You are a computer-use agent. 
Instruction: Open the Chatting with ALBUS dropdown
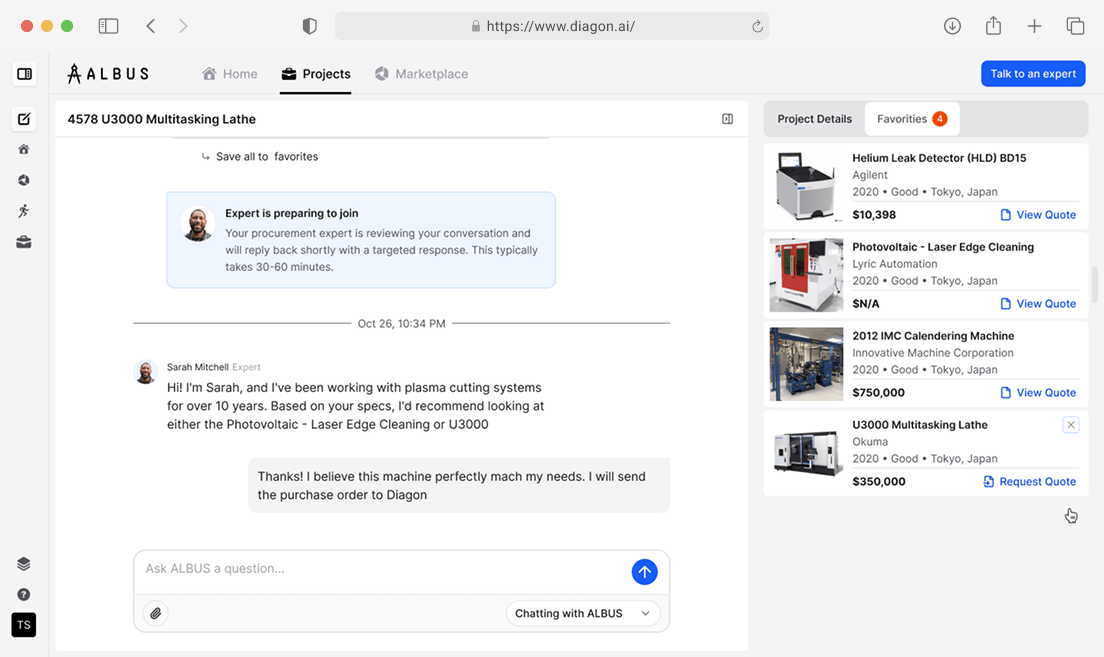click(583, 613)
